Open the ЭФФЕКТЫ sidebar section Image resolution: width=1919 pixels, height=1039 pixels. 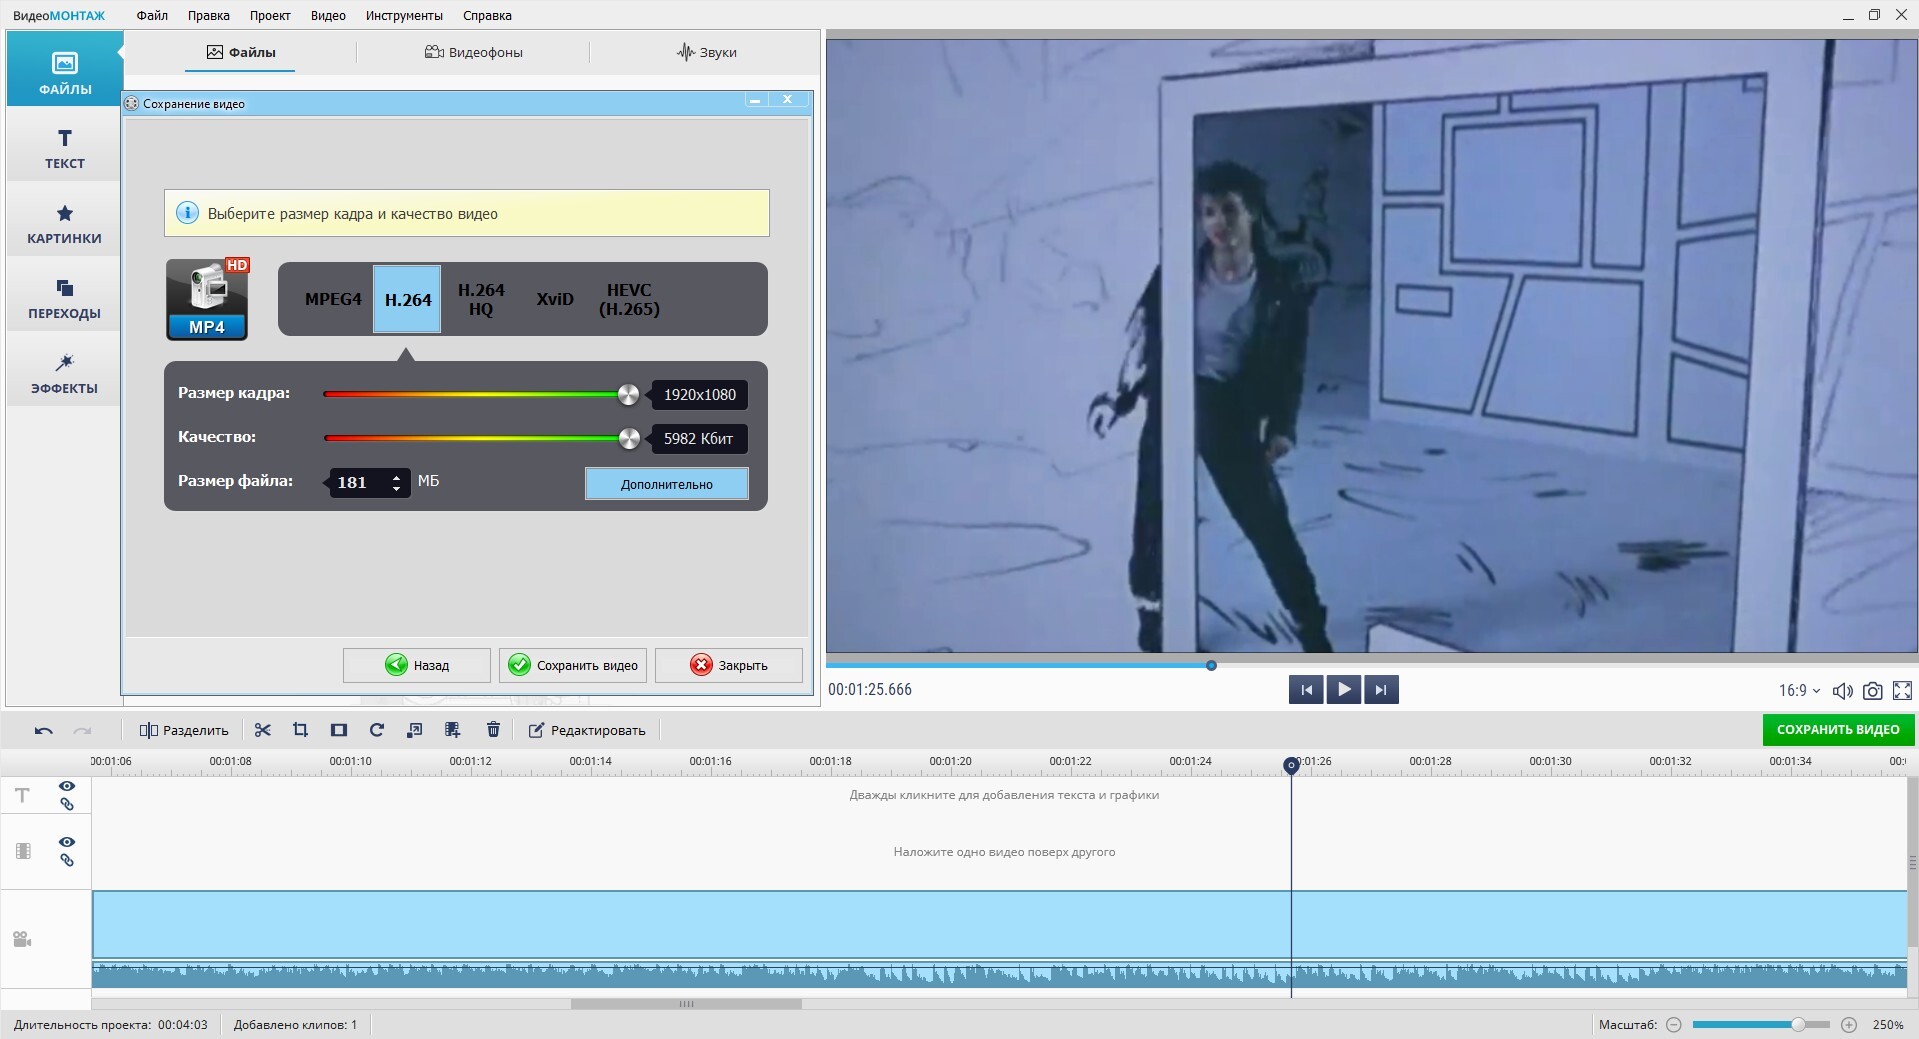point(65,373)
